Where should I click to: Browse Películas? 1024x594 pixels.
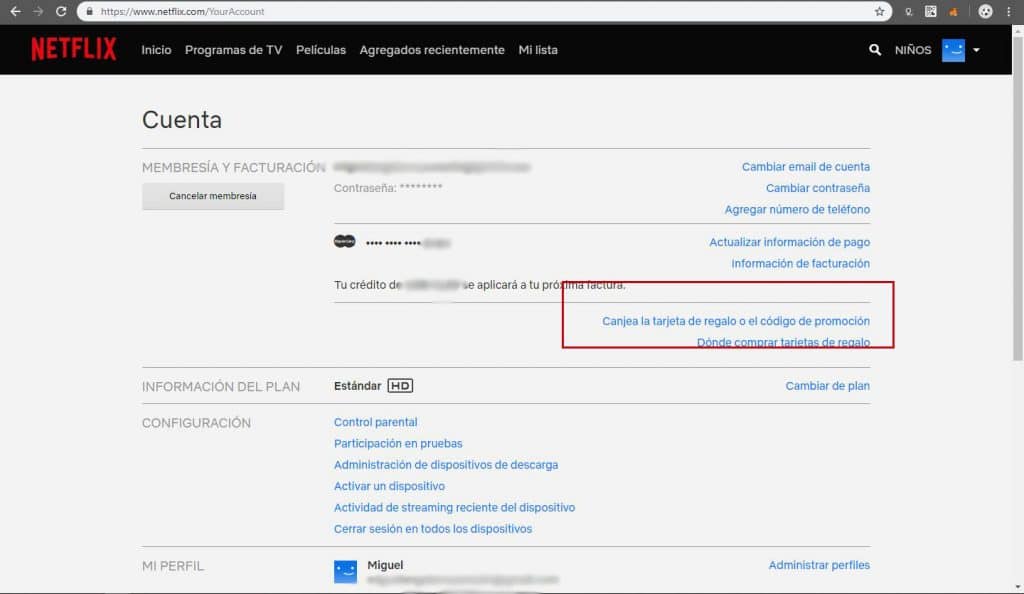[x=321, y=50]
